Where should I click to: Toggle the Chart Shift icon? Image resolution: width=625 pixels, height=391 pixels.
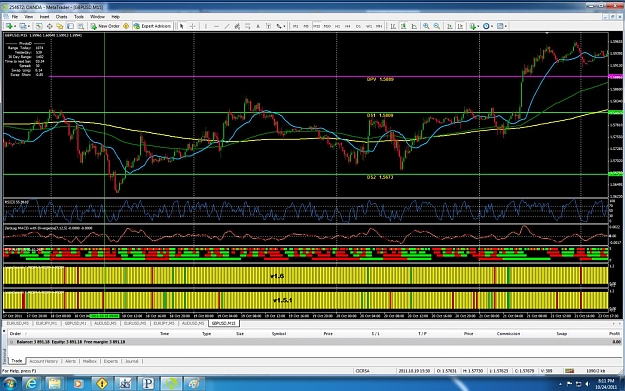point(460,26)
